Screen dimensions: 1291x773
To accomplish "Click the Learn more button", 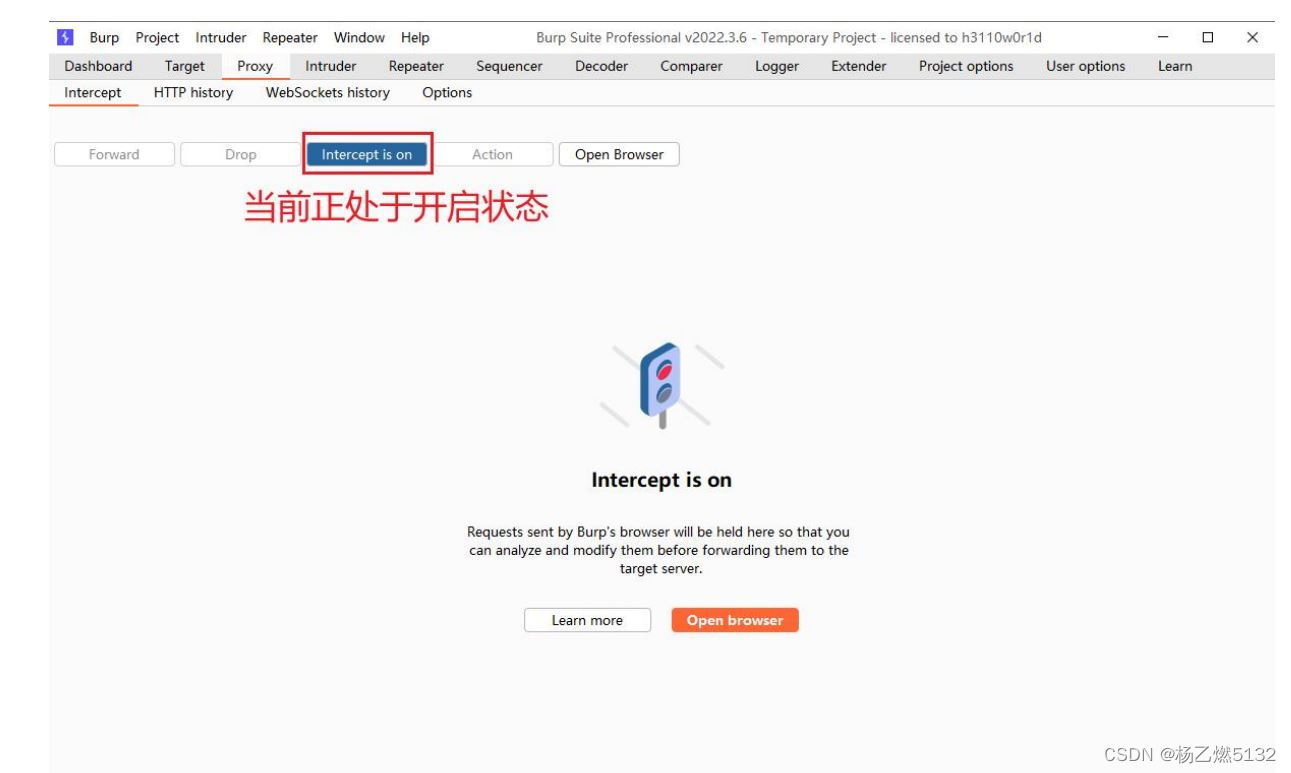I will tap(587, 620).
